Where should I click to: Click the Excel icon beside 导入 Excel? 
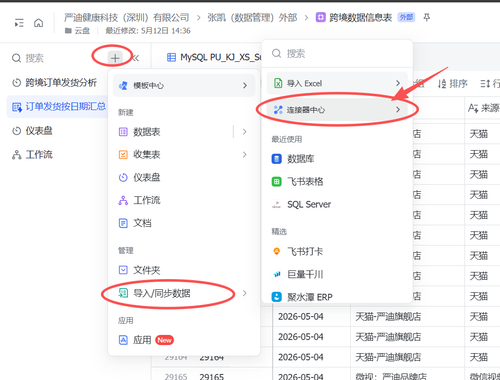pos(278,83)
